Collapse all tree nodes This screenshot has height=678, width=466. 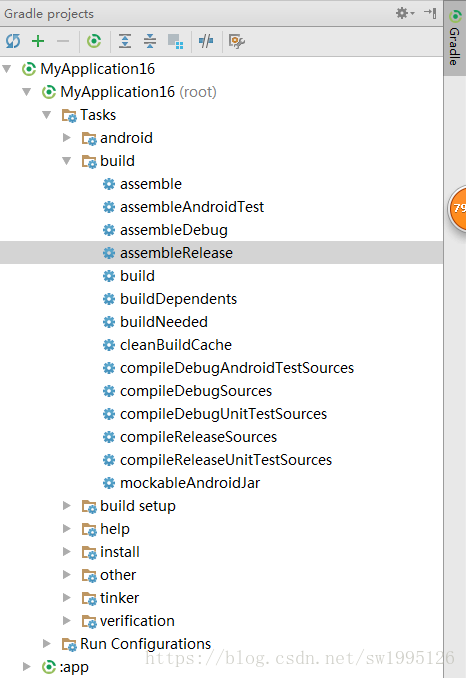150,42
